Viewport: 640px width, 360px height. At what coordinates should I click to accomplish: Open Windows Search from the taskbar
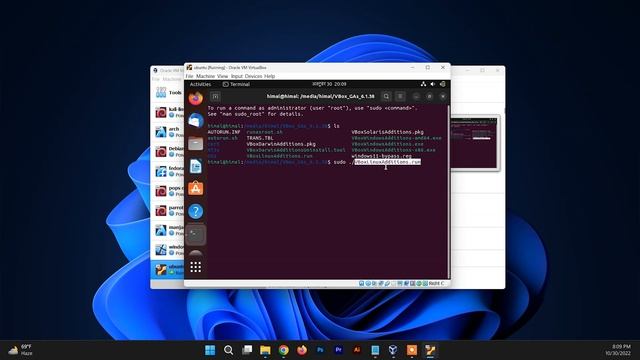(x=229, y=350)
